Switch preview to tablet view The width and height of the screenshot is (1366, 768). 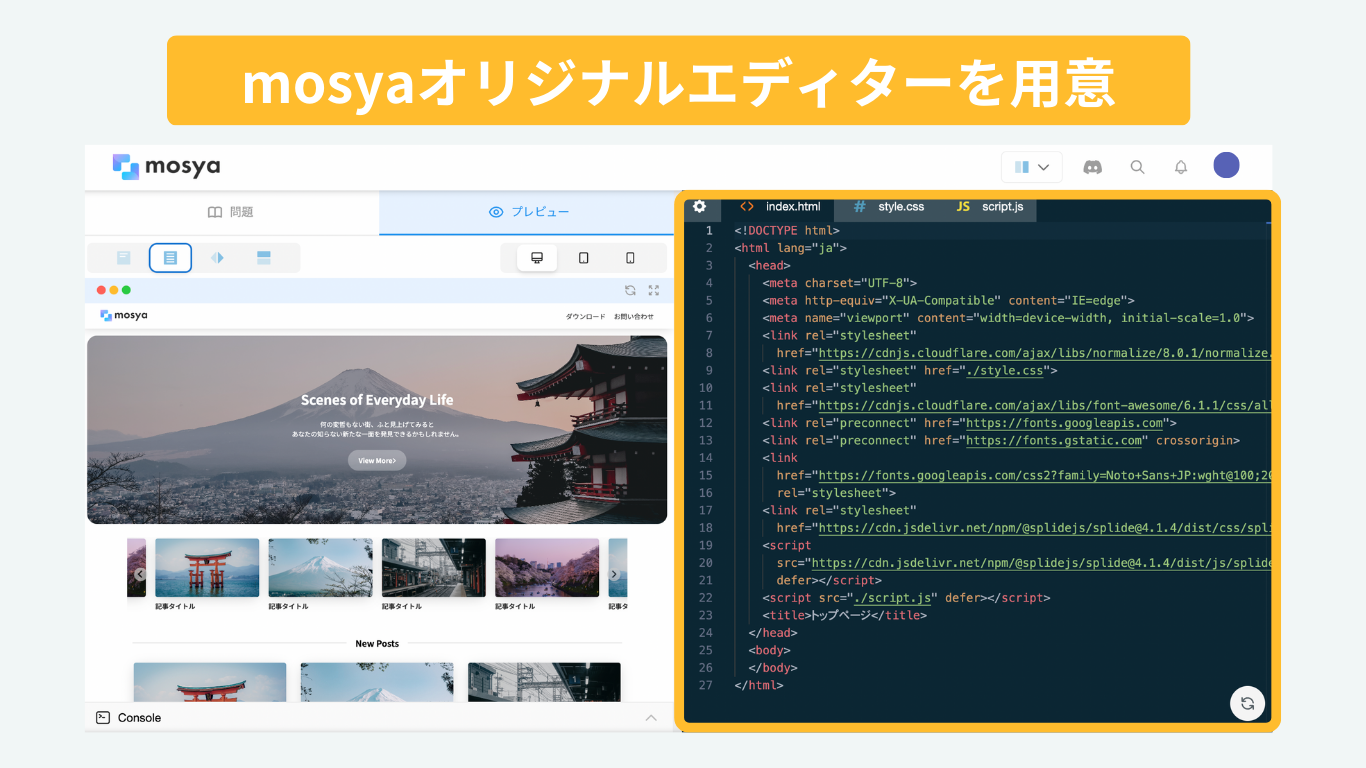pyautogui.click(x=583, y=257)
